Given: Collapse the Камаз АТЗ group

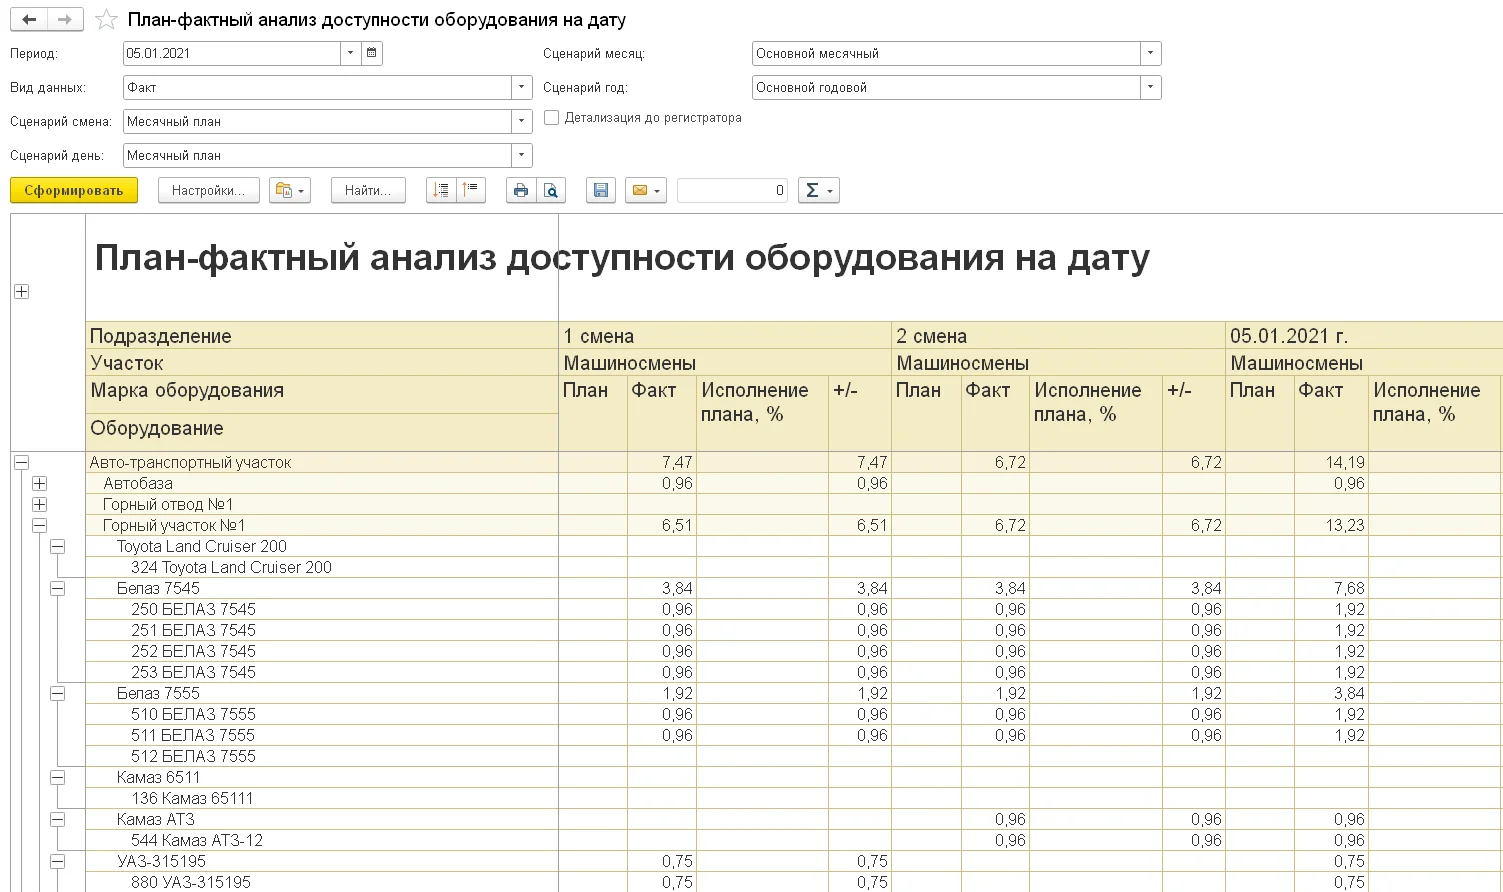Looking at the screenshot, I should [57, 820].
